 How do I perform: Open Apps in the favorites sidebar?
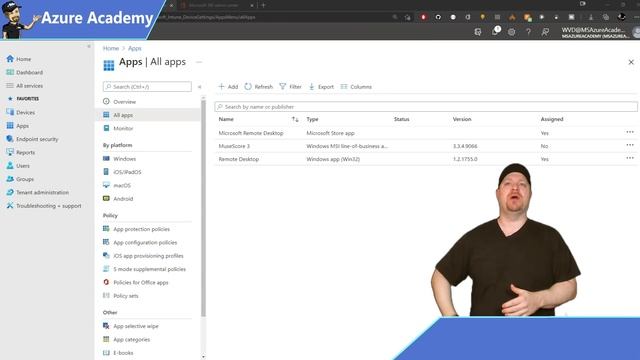[18, 126]
